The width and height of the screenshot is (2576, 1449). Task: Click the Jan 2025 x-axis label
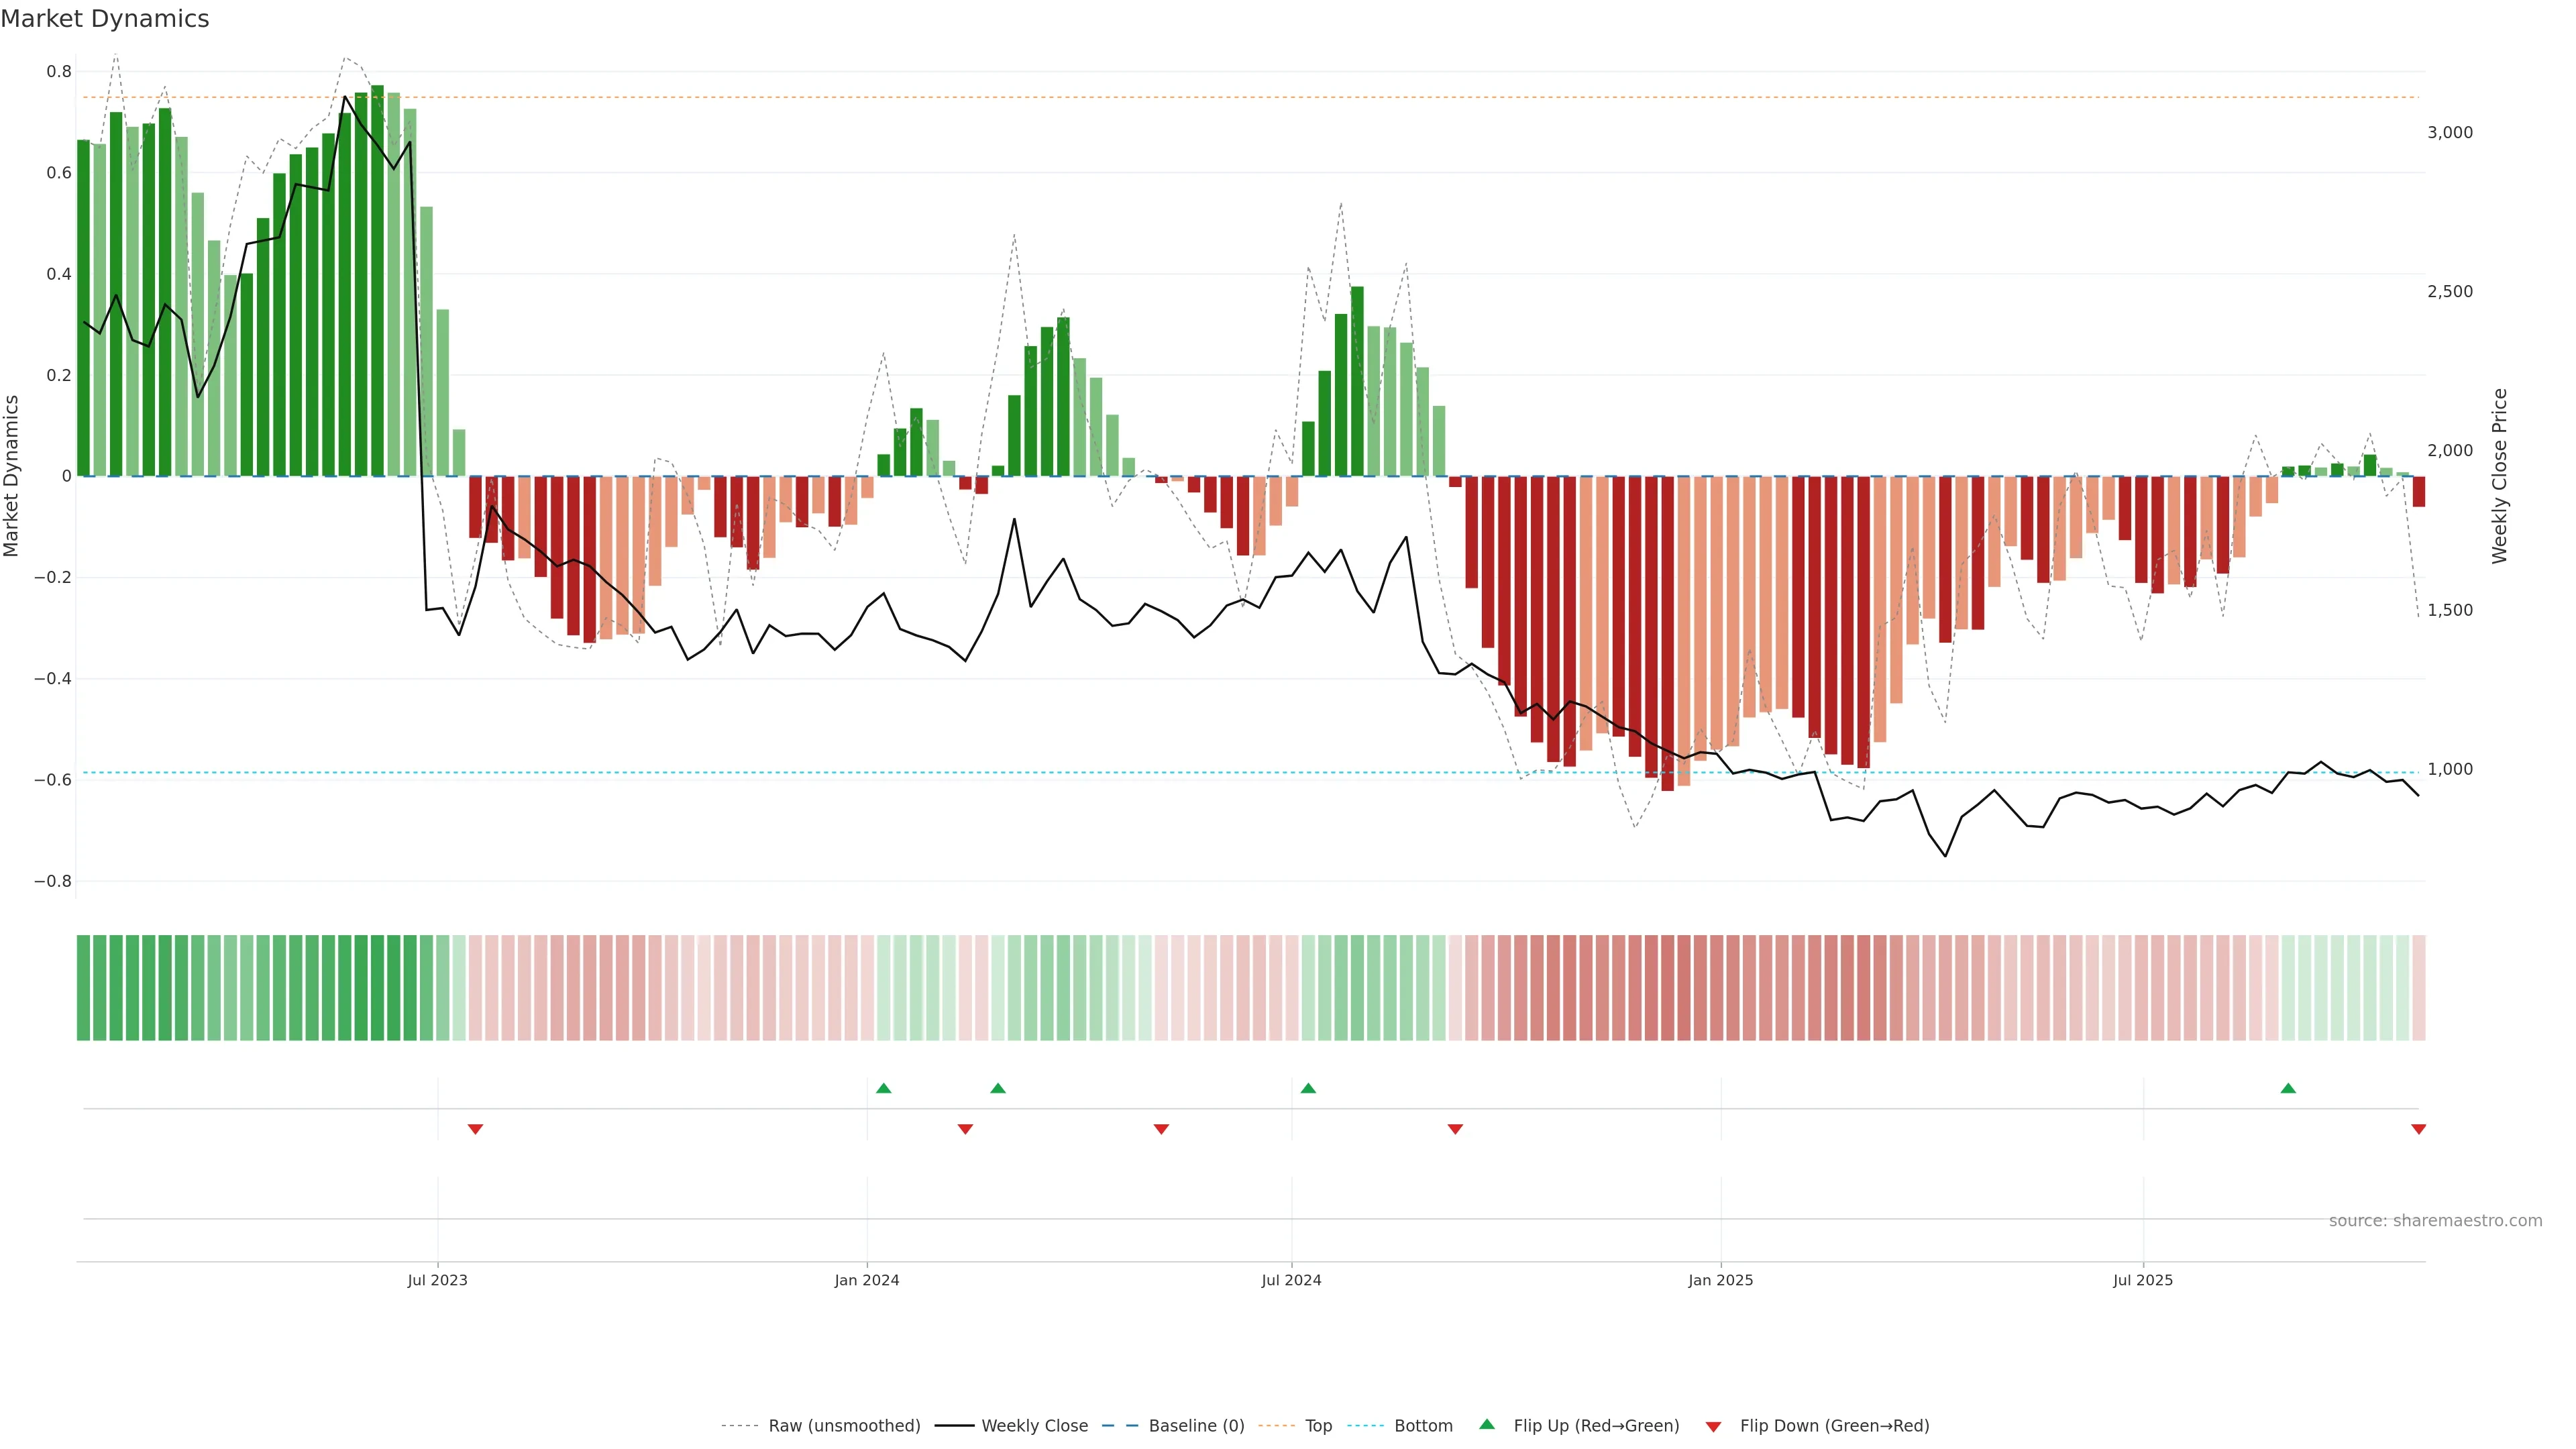pyautogui.click(x=1720, y=1280)
